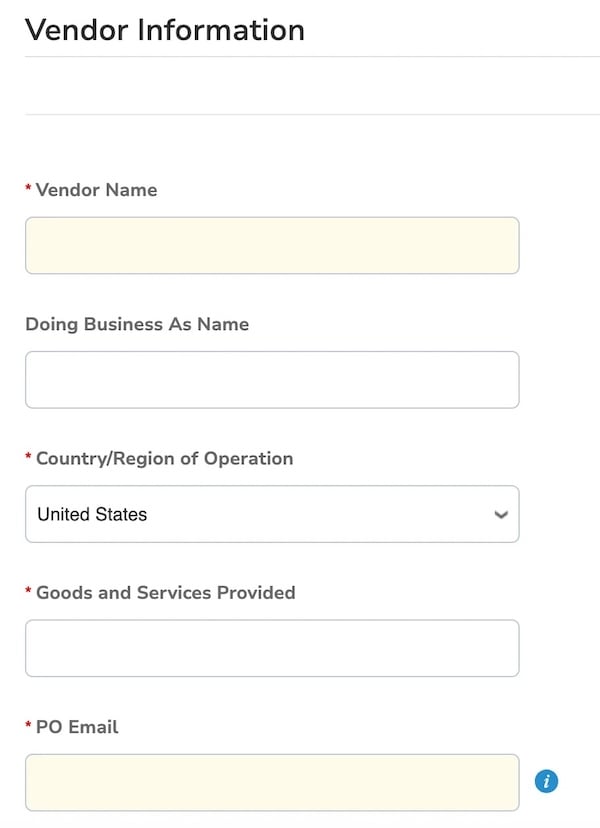Click the Goods and Services Provided label
This screenshot has height=828, width=600.
coord(165,592)
